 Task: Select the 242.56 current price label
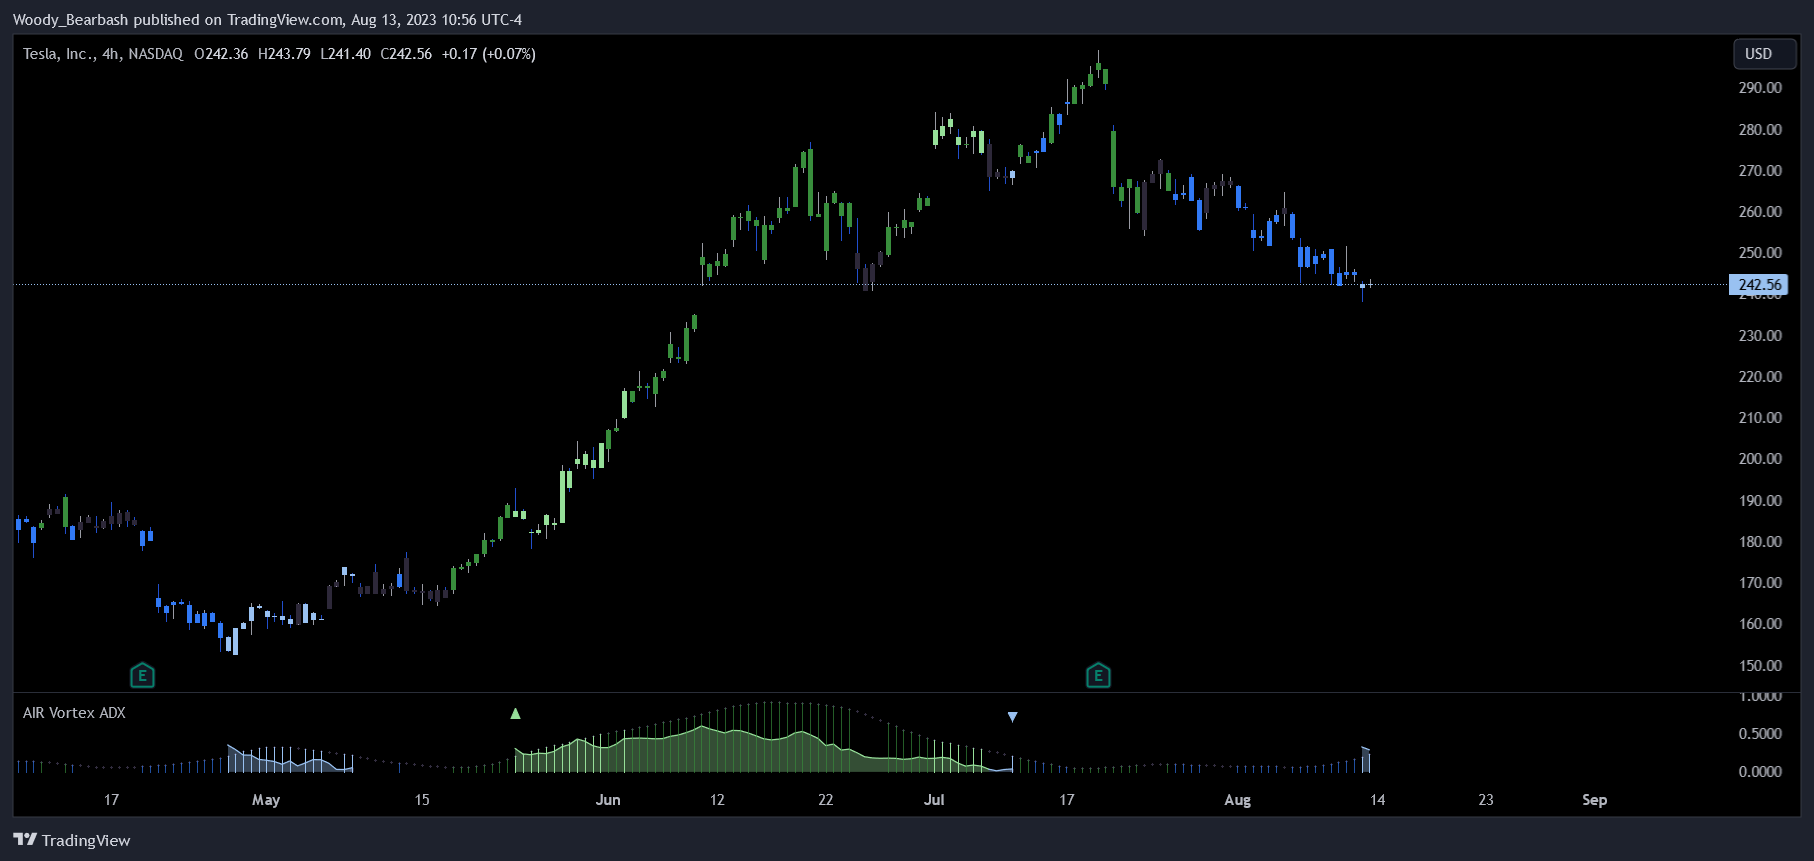click(x=1758, y=285)
